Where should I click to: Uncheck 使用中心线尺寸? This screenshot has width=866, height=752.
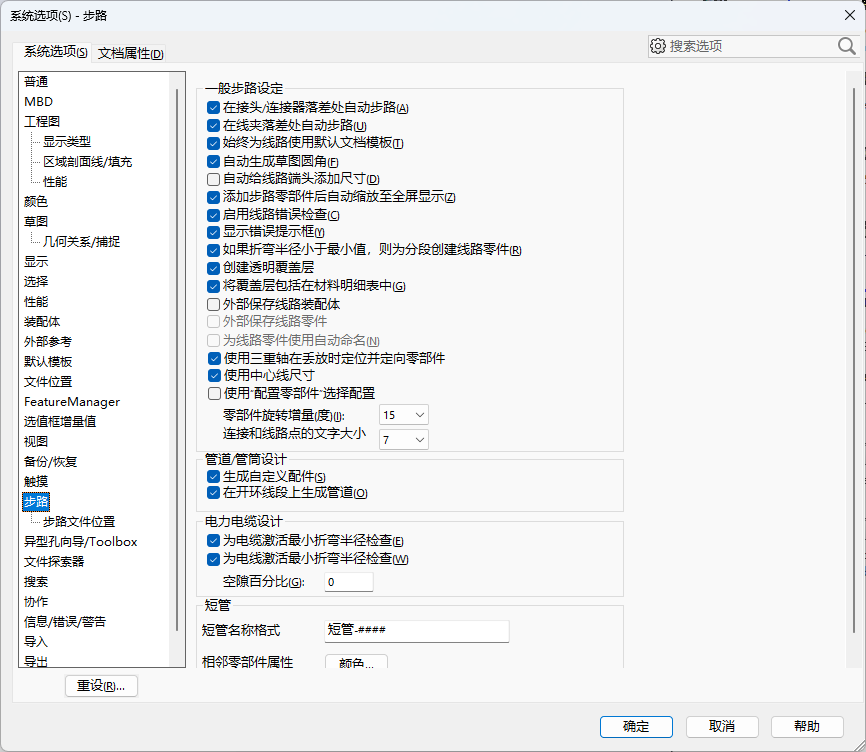coord(214,376)
